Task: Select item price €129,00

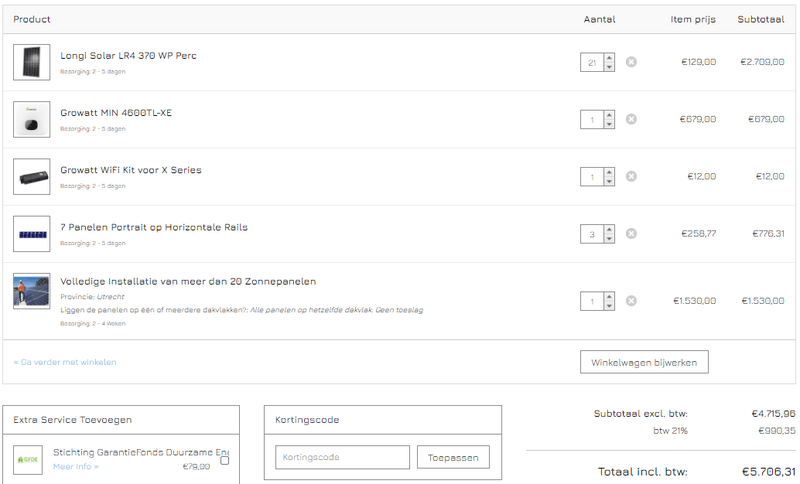Action: click(698, 62)
